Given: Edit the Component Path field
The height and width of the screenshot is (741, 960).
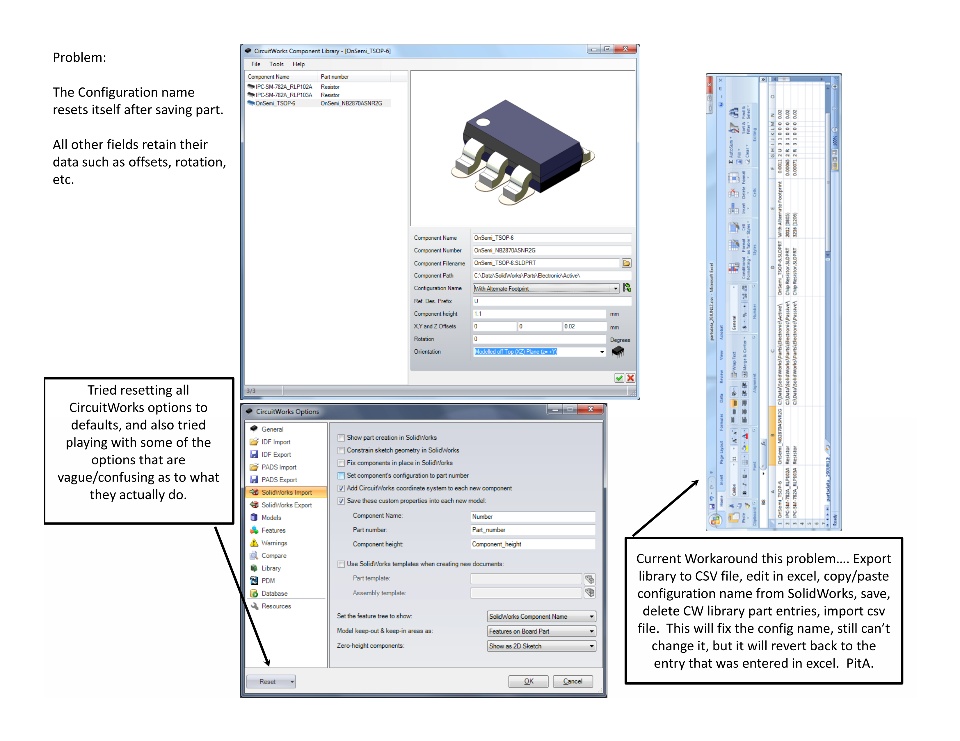Looking at the screenshot, I should pos(552,276).
